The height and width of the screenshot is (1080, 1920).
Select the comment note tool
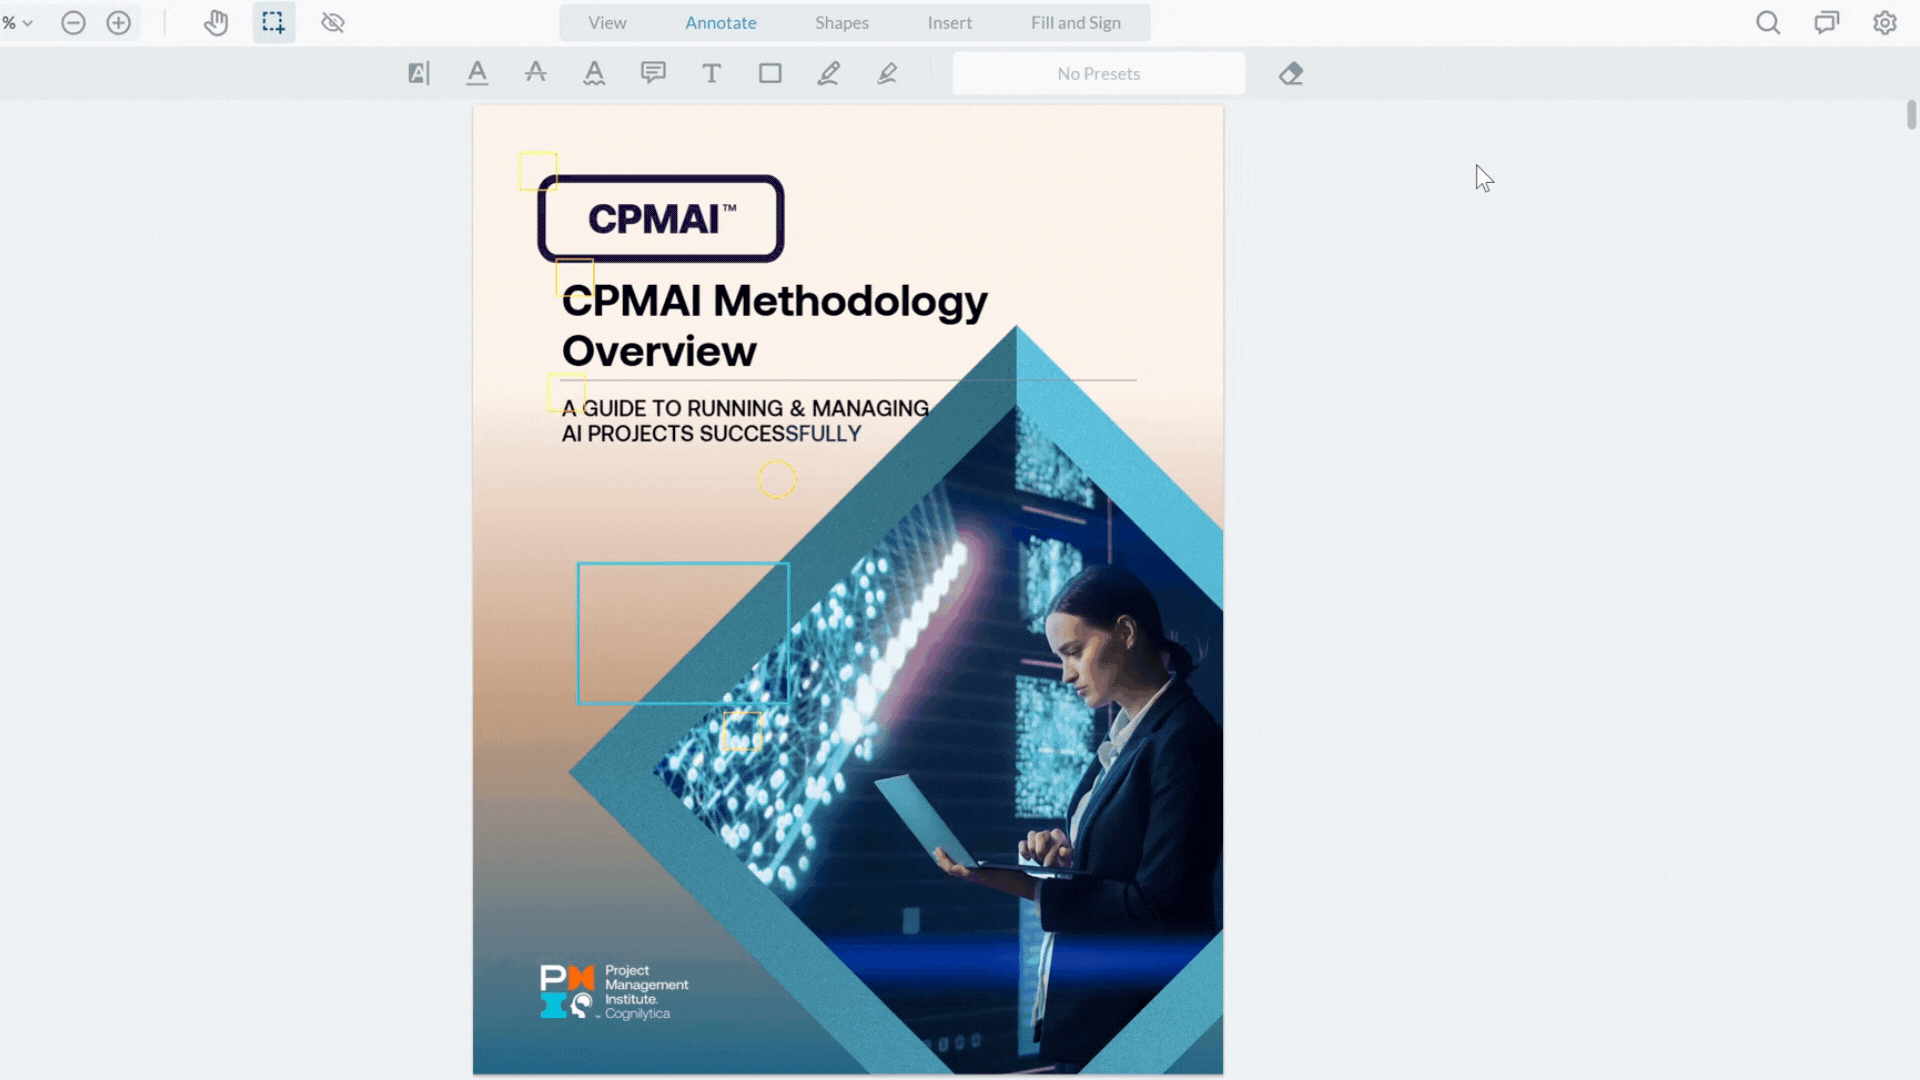653,73
